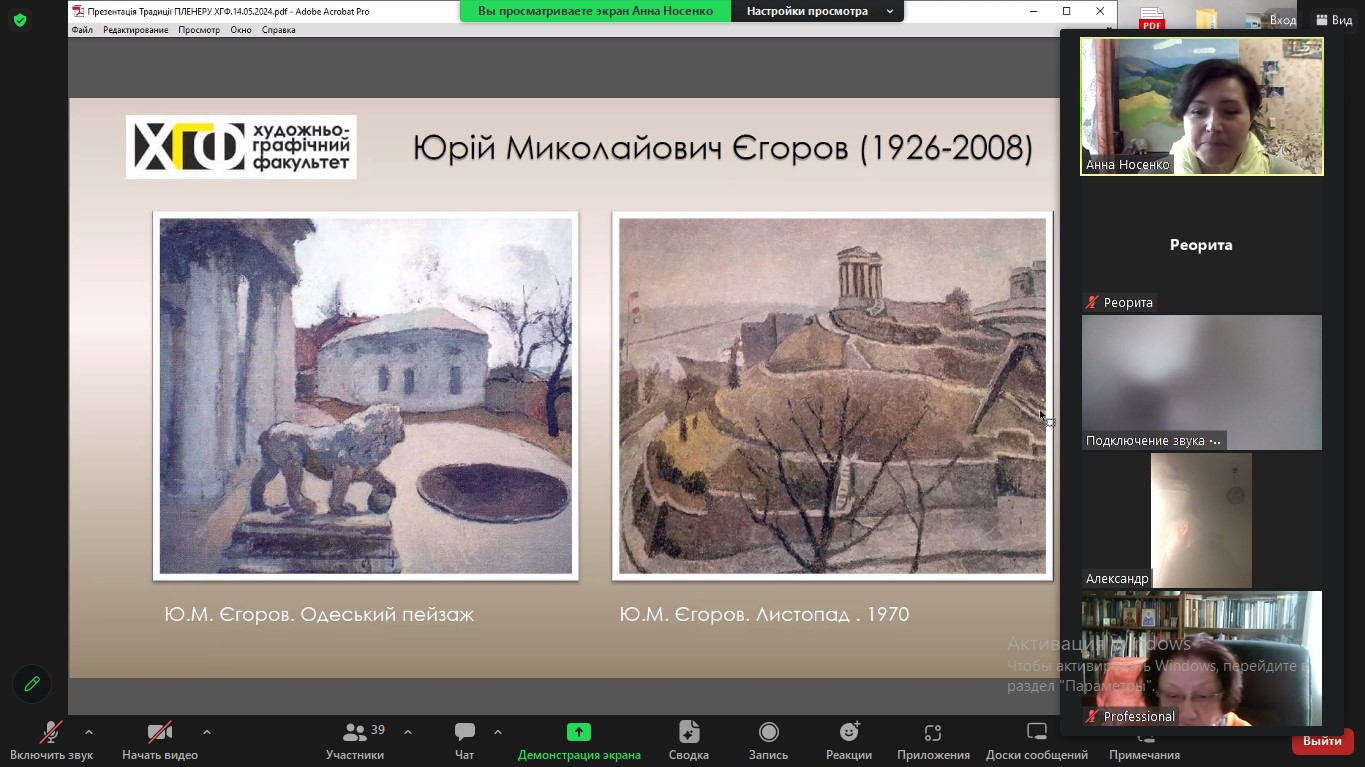Select the Professional participant video tile
The image size is (1365, 767).
coord(1202,658)
